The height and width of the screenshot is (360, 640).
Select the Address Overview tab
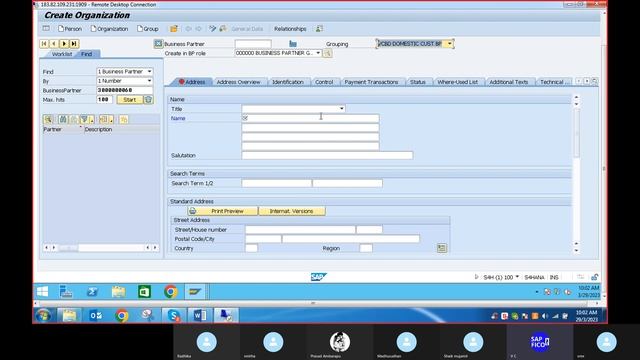tap(238, 82)
